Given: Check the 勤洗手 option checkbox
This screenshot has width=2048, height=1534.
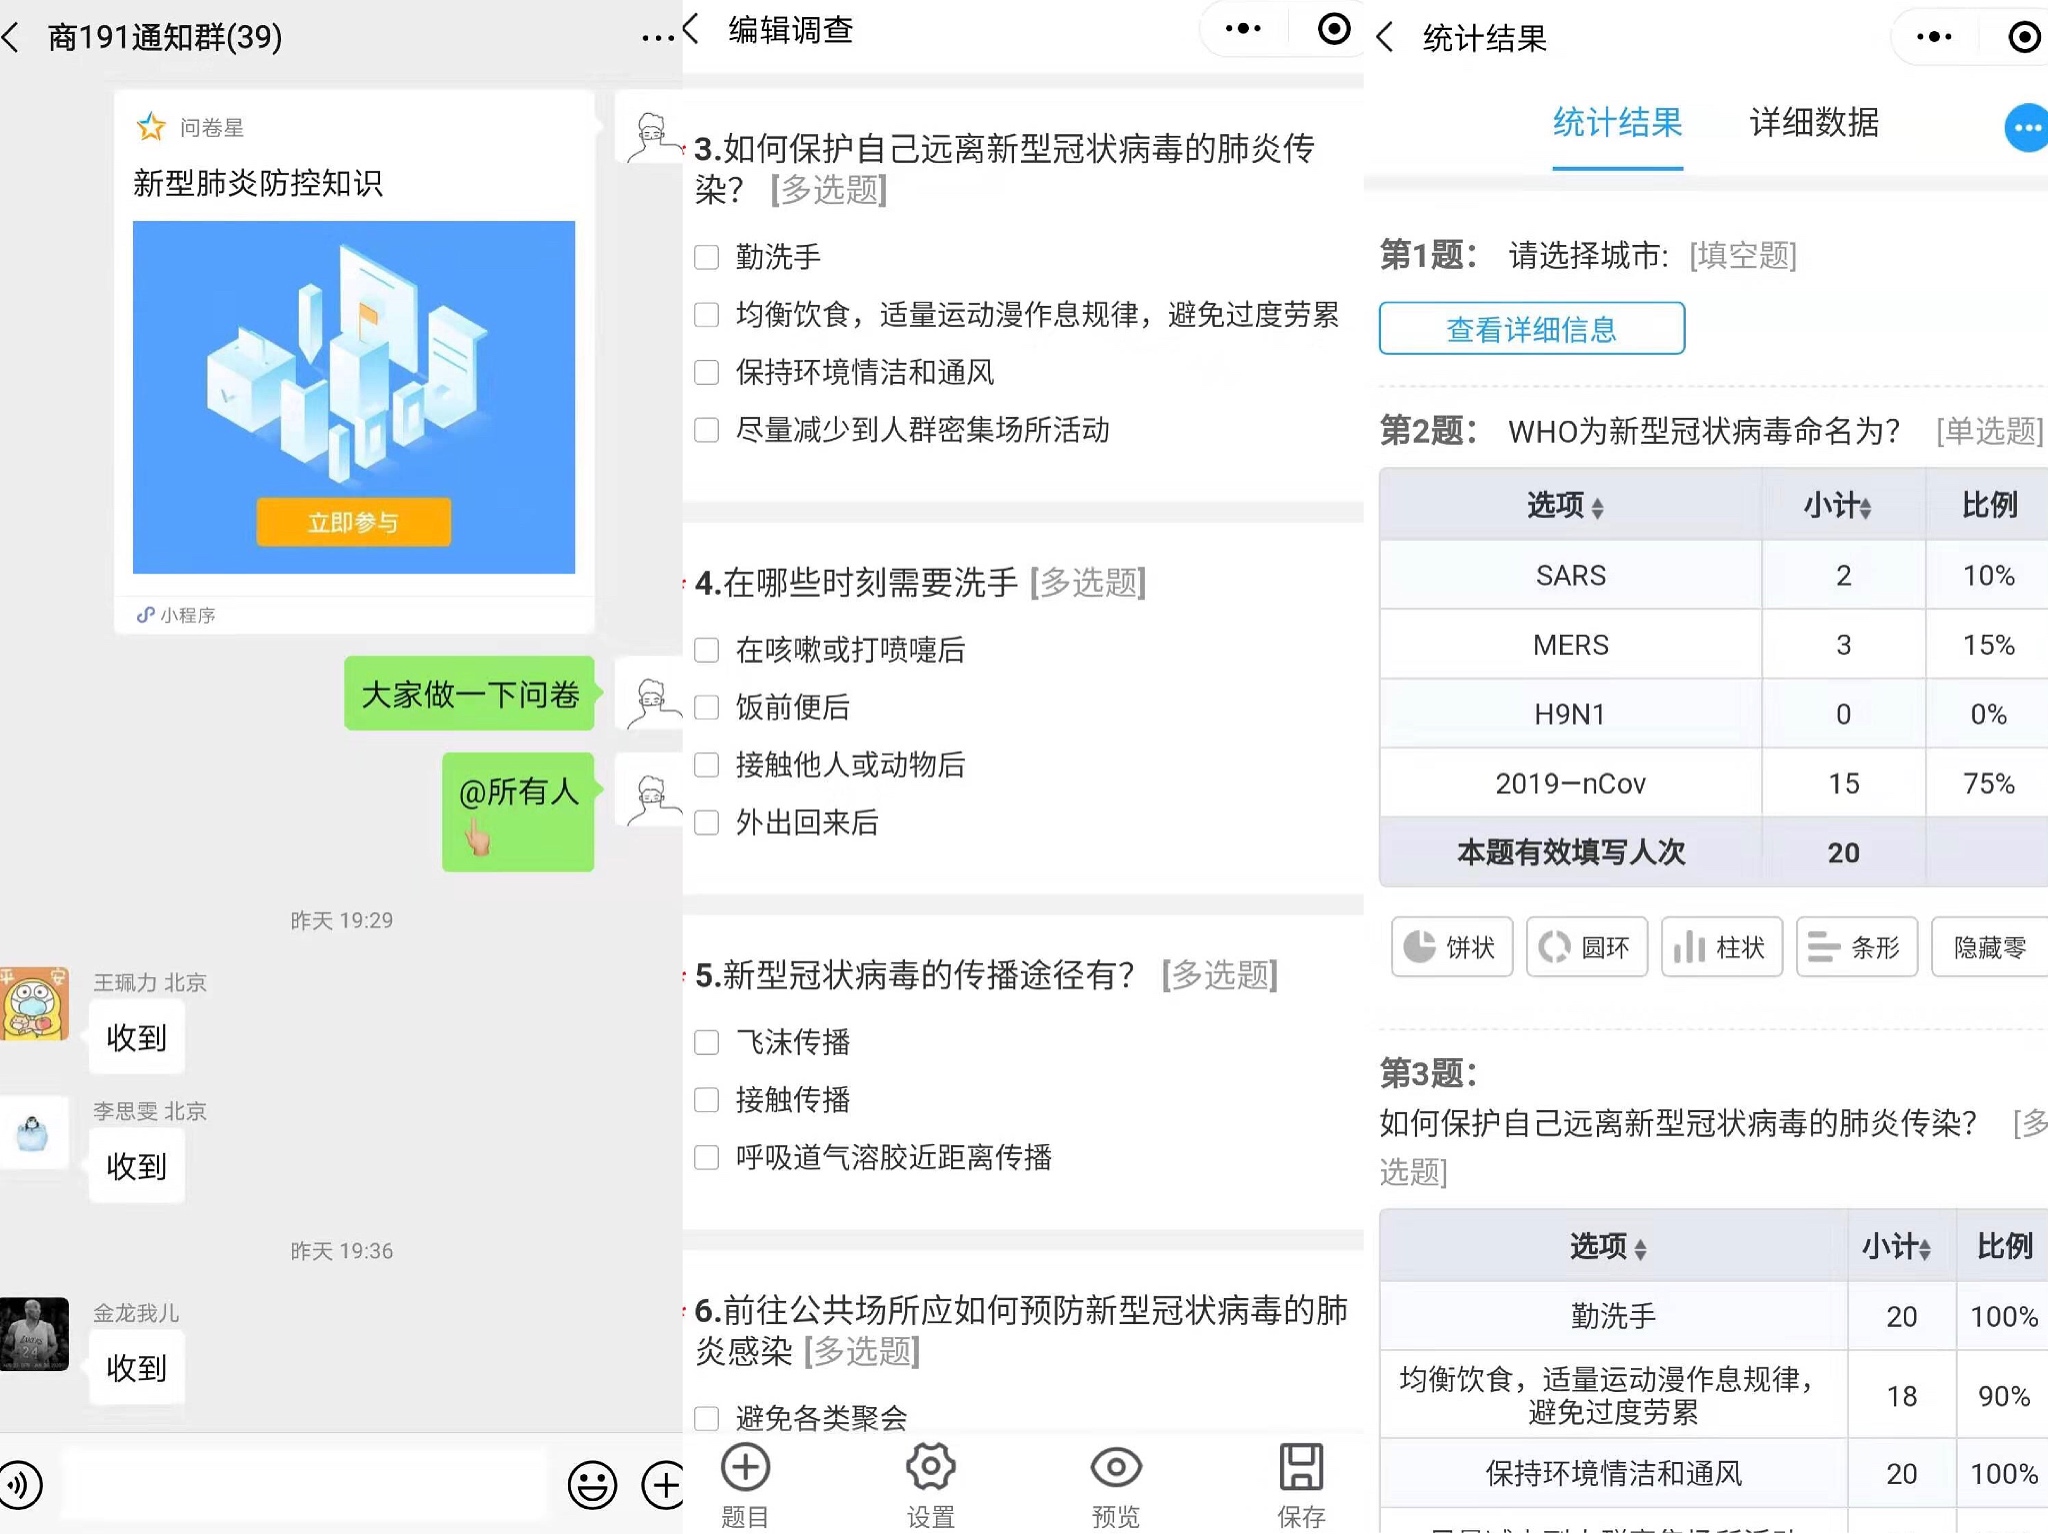Looking at the screenshot, I should click(707, 258).
